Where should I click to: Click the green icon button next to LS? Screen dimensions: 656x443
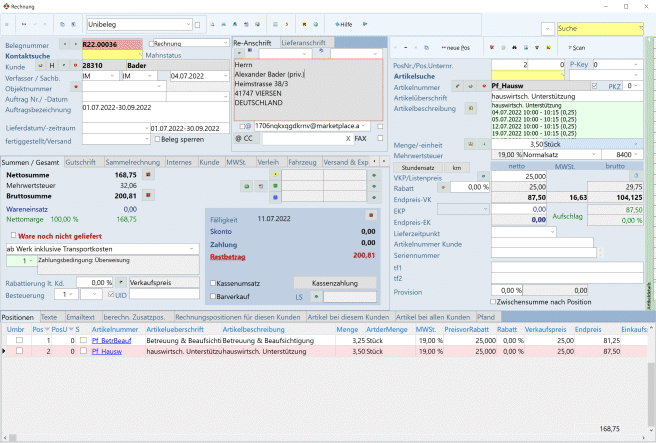[x=316, y=297]
